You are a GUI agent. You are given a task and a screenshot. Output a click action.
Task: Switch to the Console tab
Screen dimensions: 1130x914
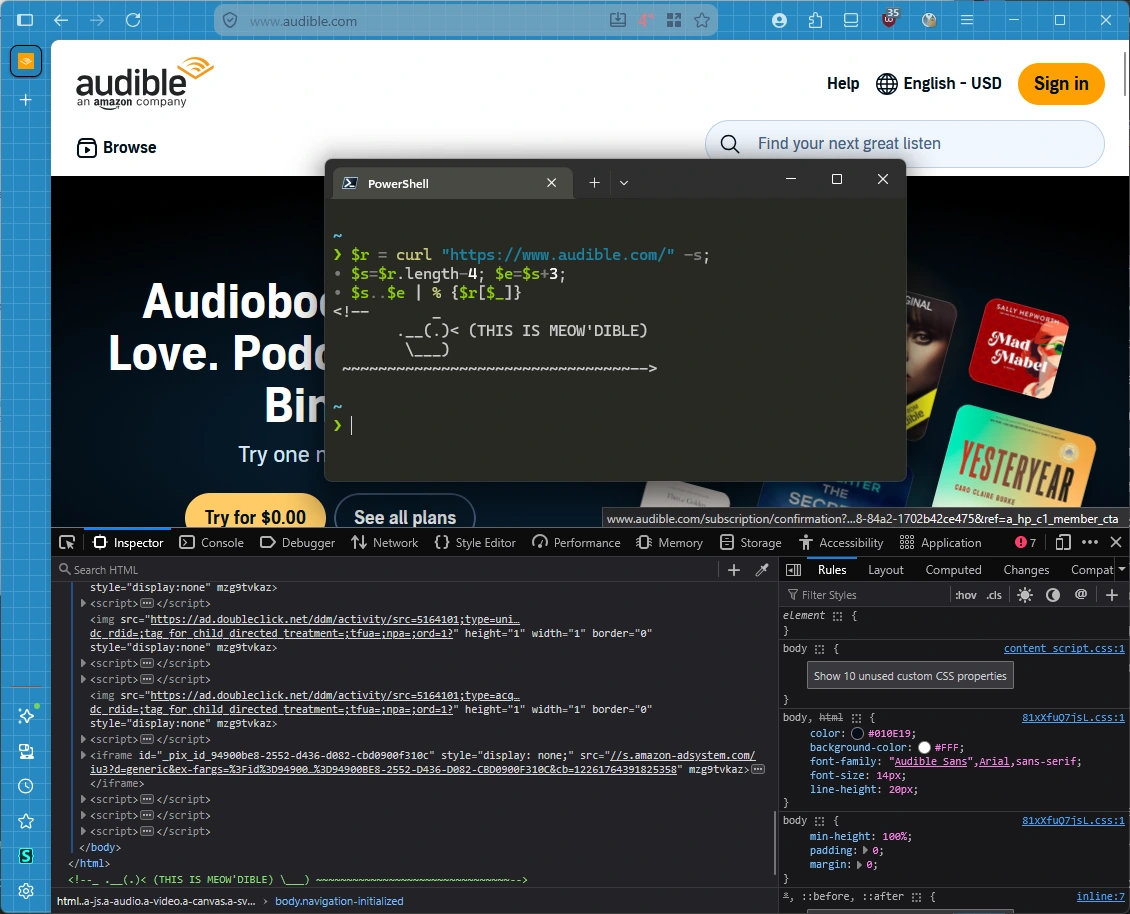212,543
